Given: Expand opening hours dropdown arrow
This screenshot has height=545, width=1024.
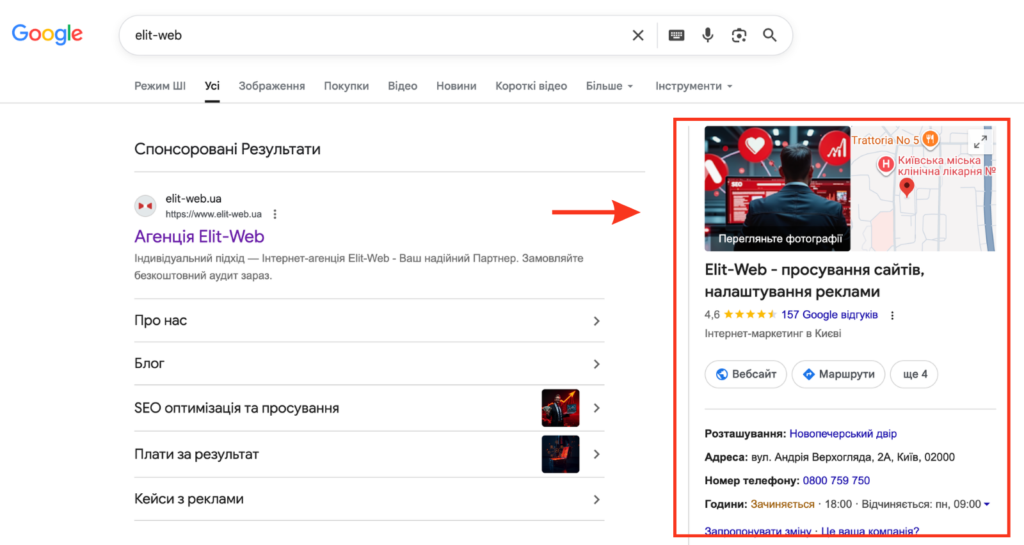Looking at the screenshot, I should click(987, 504).
